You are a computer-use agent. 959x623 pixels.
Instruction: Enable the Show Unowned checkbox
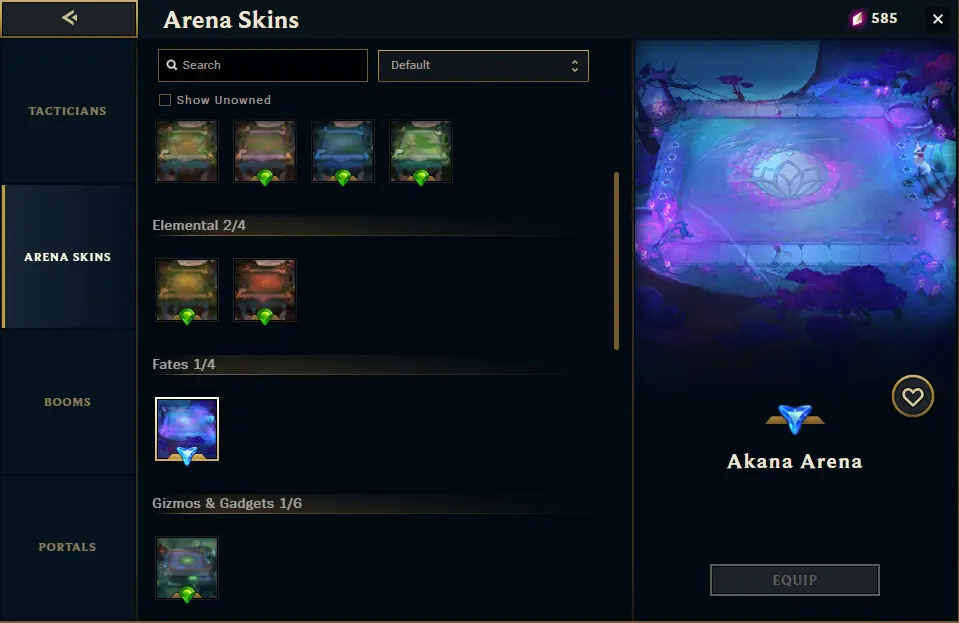coord(165,100)
